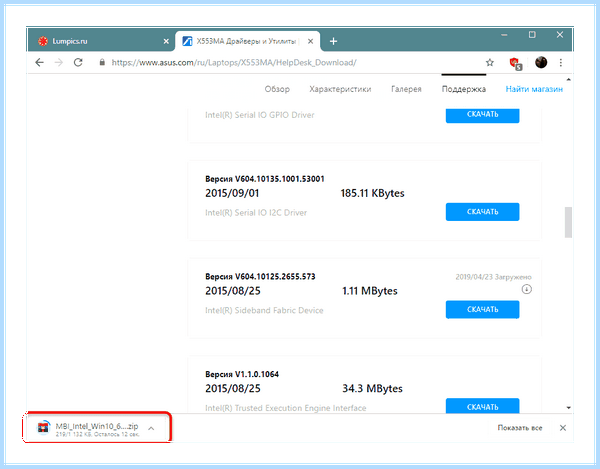This screenshot has width=600, height=469.
Task: Open the Характеристики page tab
Action: pos(340,89)
